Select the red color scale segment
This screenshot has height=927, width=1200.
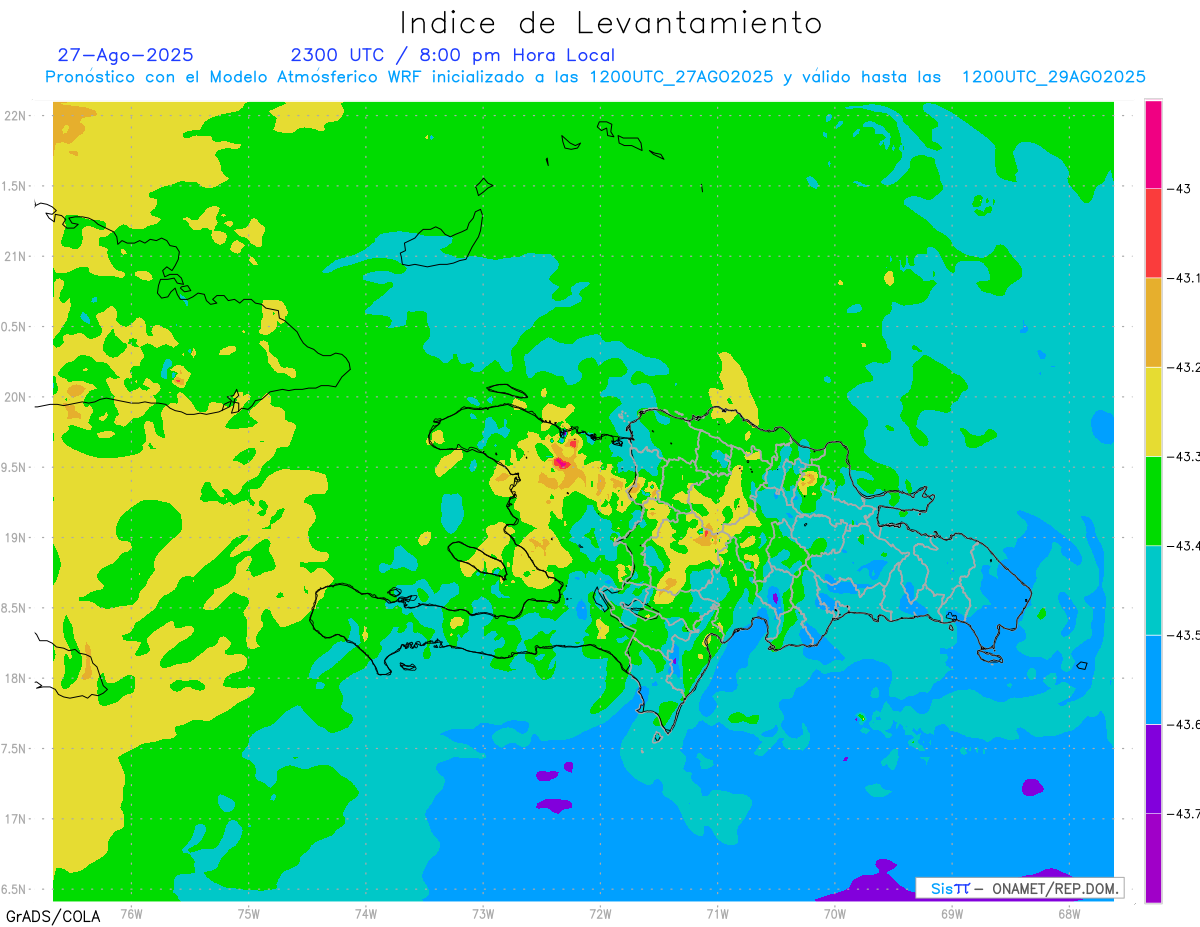point(1153,233)
